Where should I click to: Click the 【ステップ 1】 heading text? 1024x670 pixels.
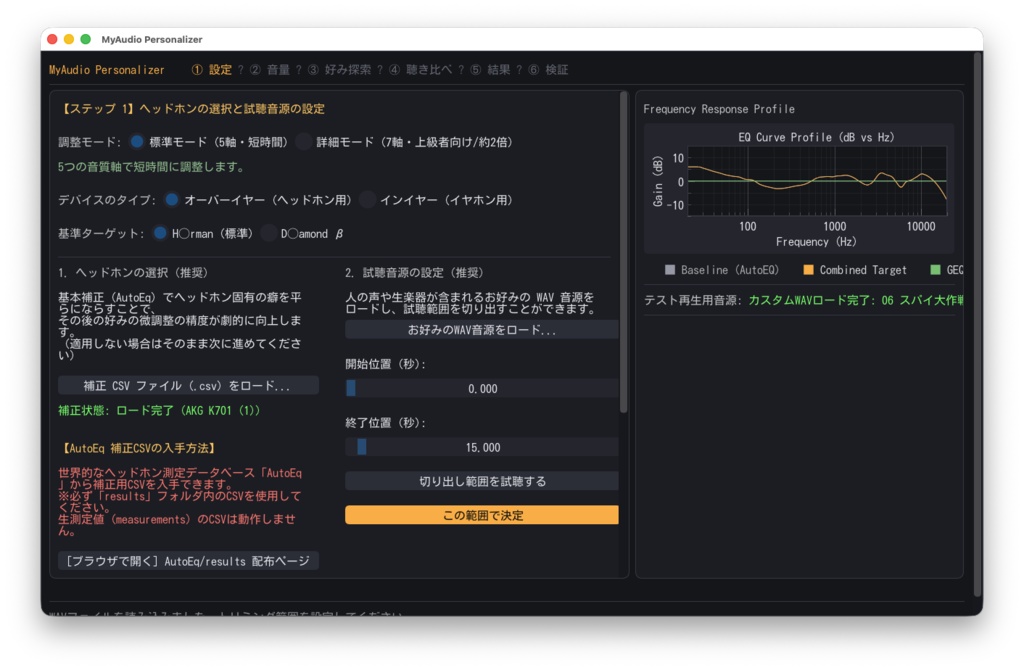[x=191, y=108]
